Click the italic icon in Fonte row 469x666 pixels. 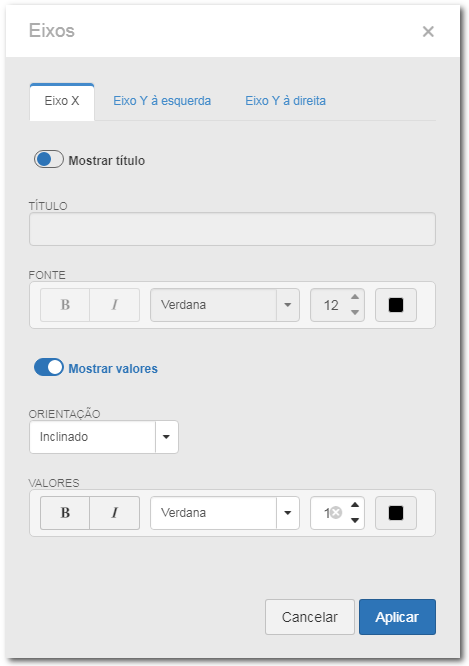tap(115, 305)
